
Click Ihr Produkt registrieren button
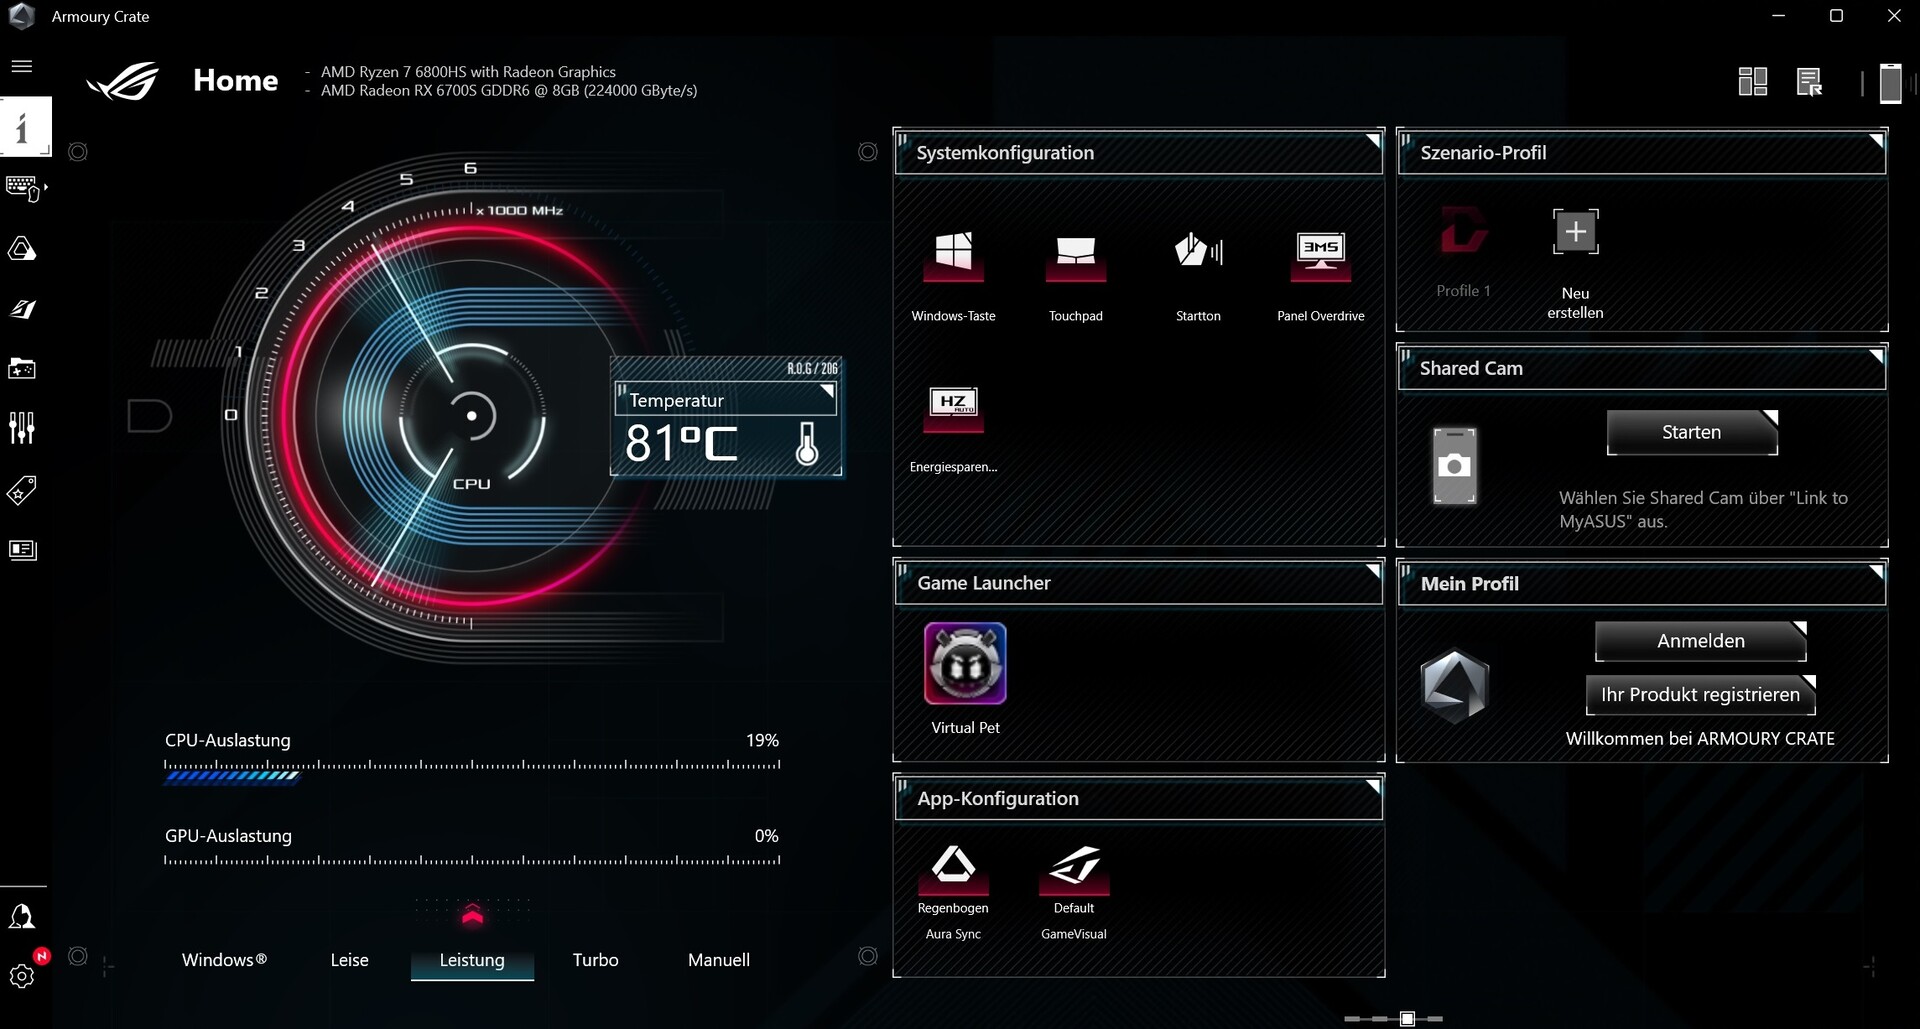(x=1700, y=695)
